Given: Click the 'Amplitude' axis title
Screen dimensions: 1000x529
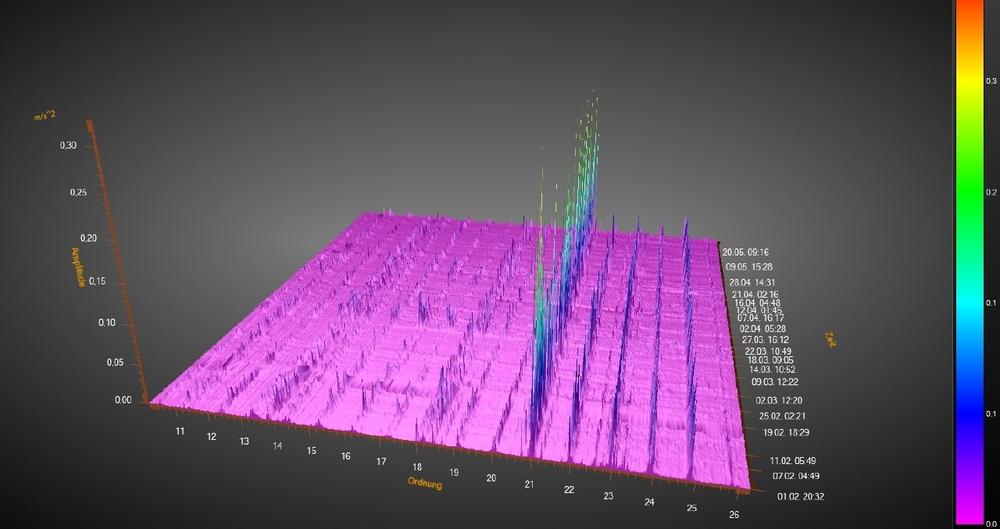Looking at the screenshot, I should 78,267.
